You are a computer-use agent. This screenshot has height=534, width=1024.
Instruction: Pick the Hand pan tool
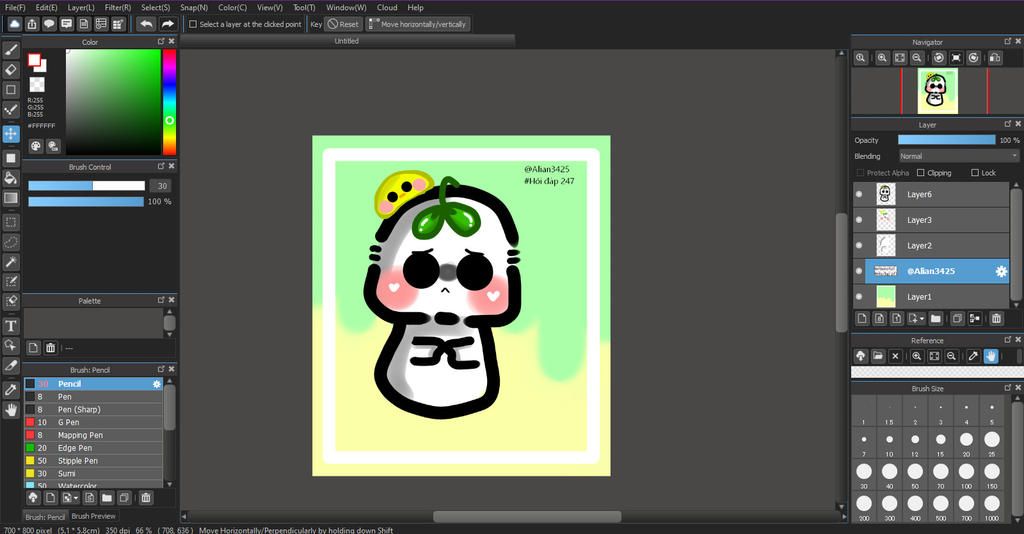pos(11,409)
